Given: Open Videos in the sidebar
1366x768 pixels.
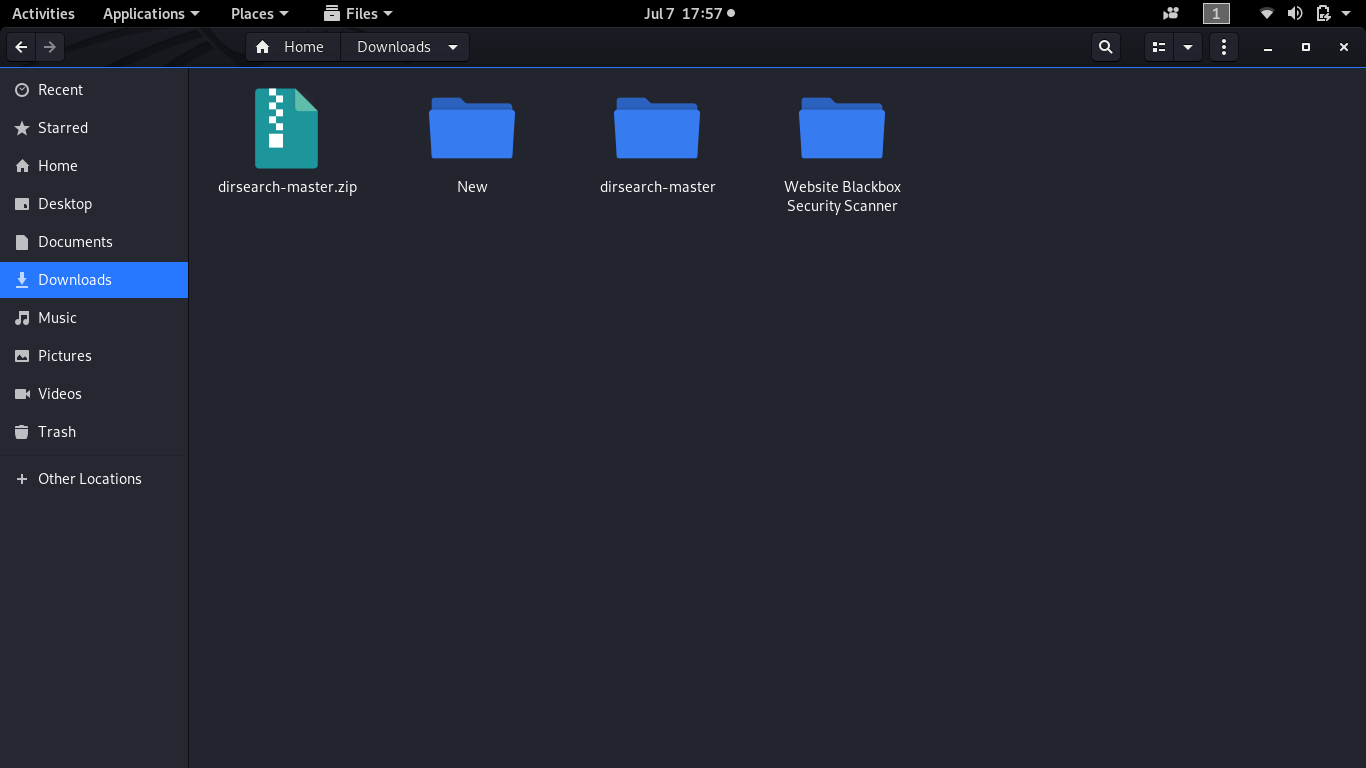Looking at the screenshot, I should click(x=94, y=394).
